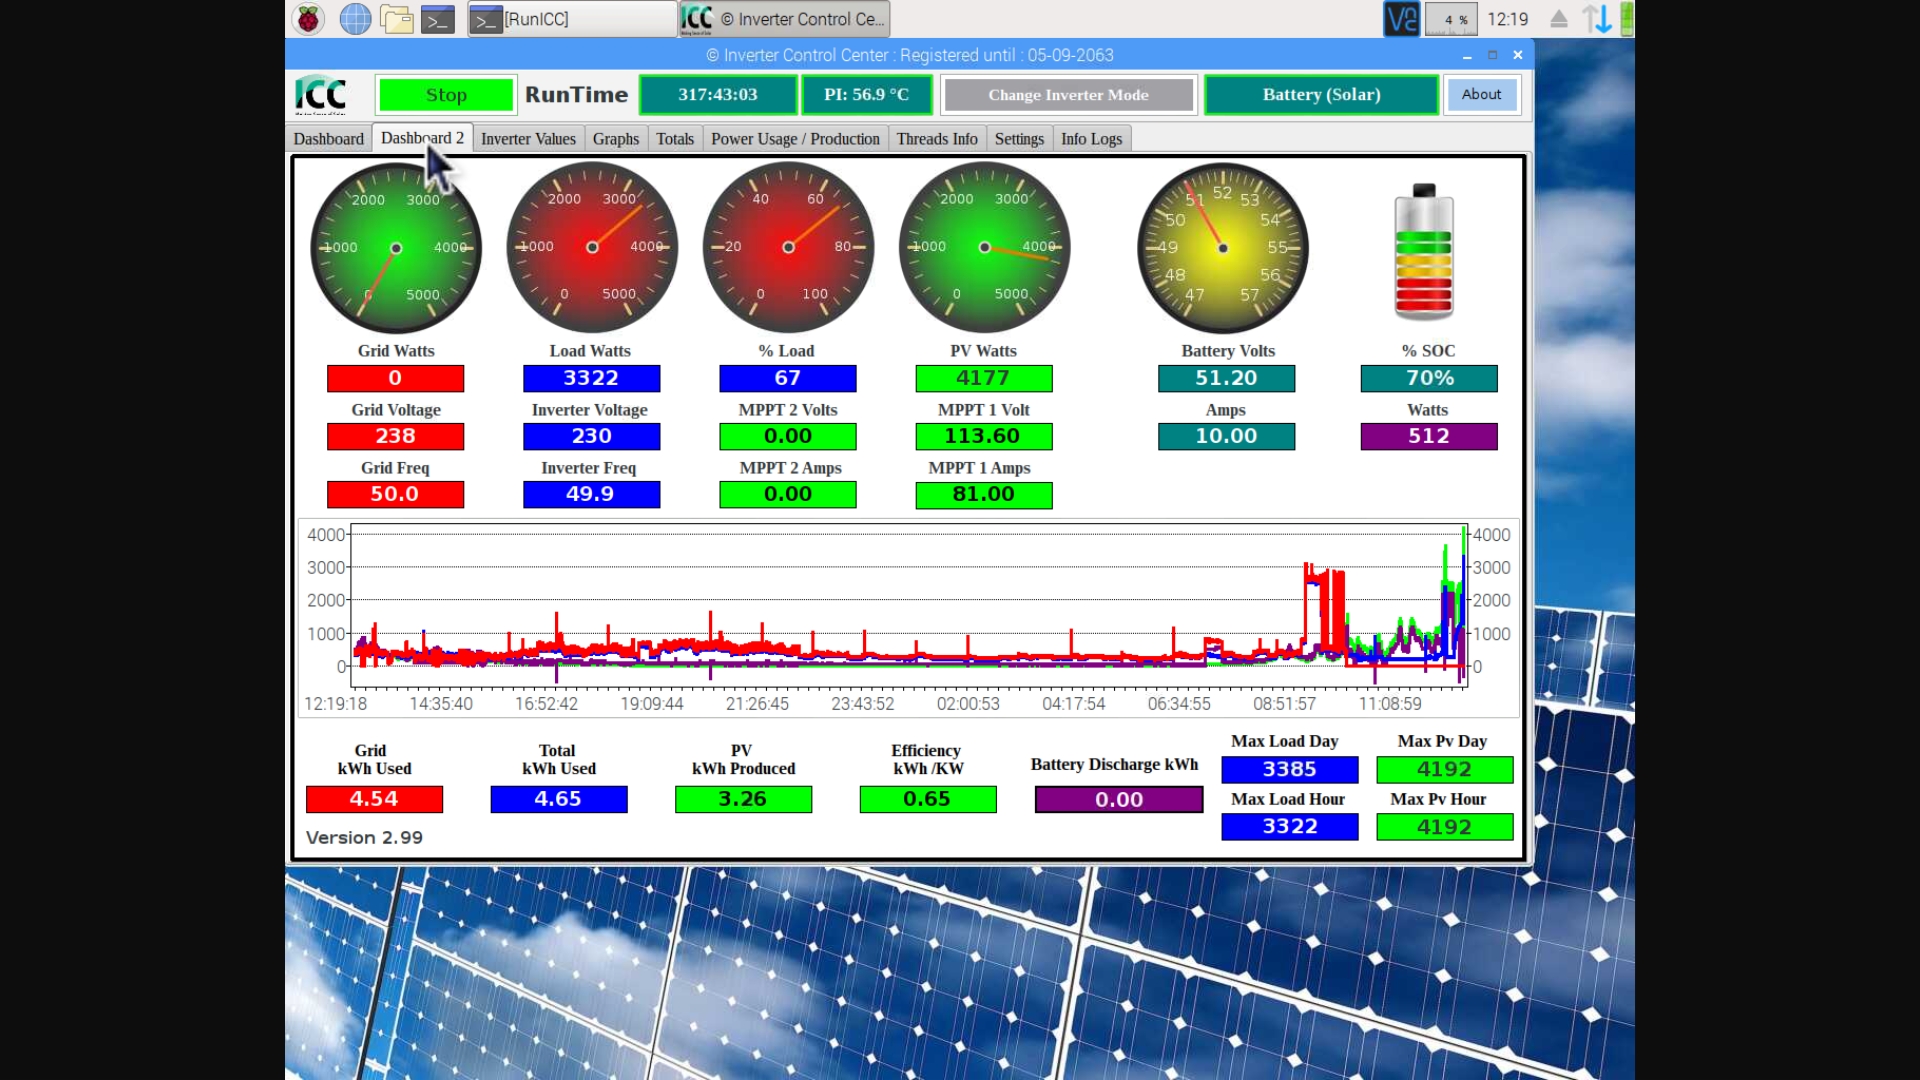
Task: Open the network transfer arrows icon
Action: pyautogui.click(x=1596, y=19)
